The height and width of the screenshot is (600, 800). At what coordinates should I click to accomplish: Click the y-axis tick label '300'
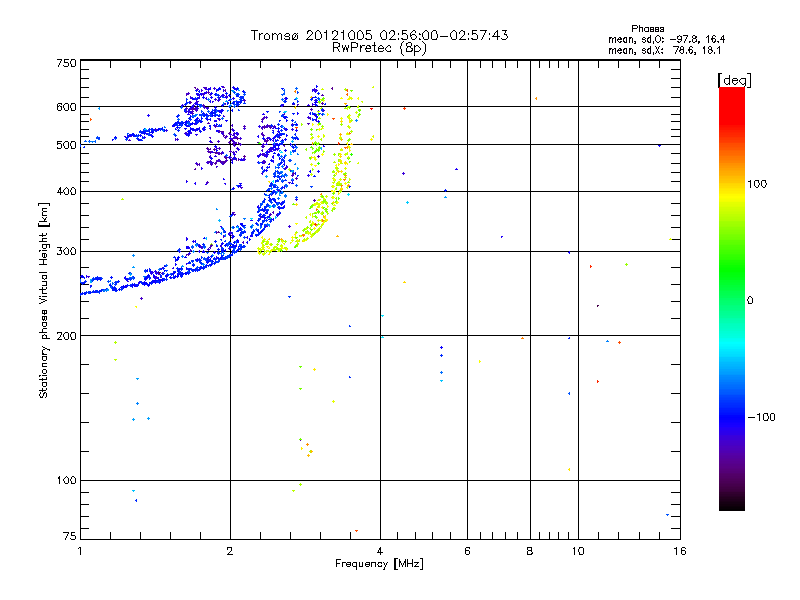(x=66, y=252)
